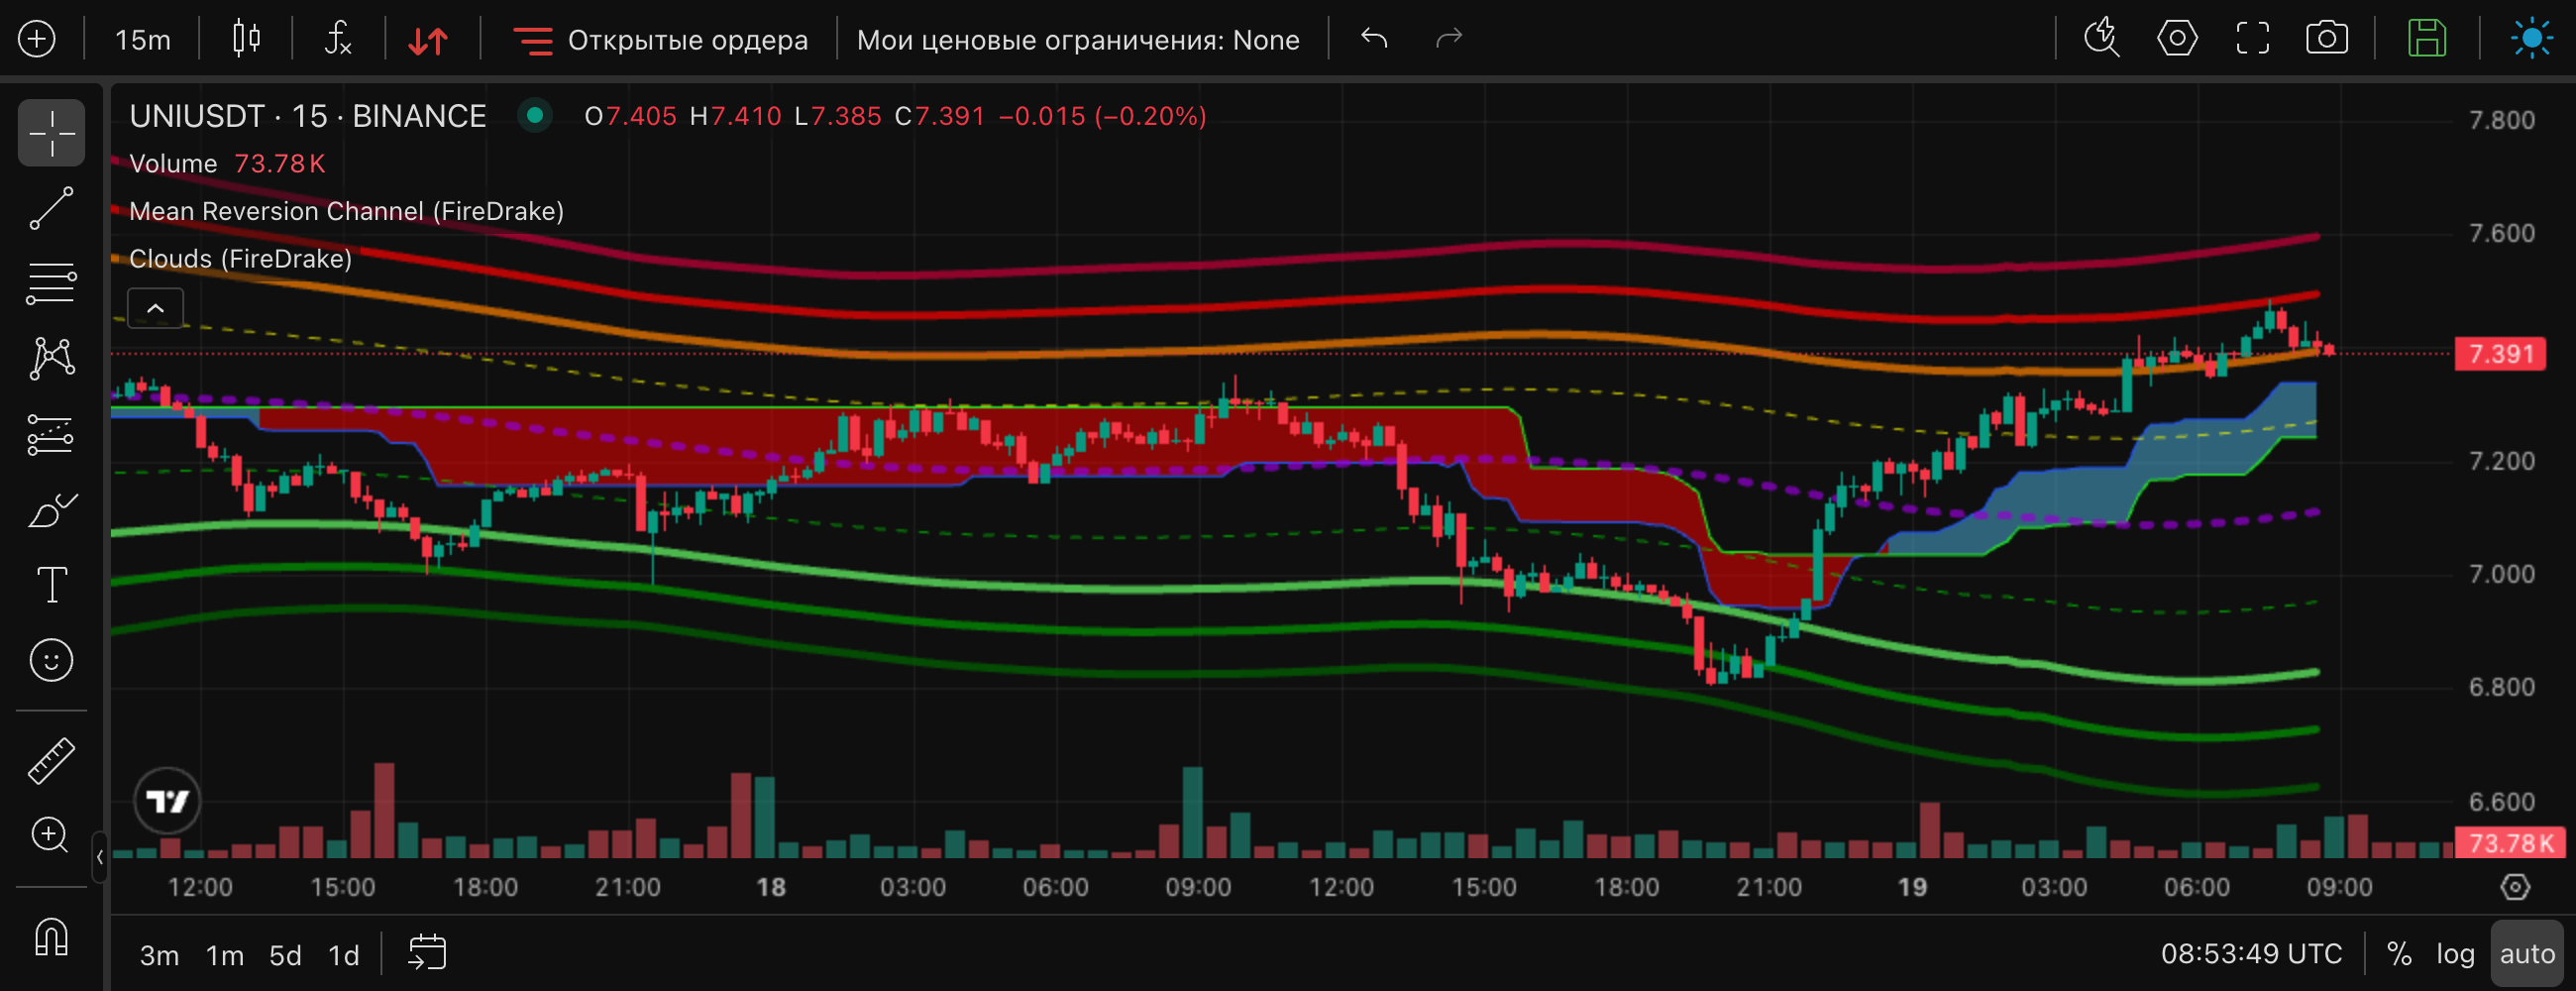Open the 15m timeframe selector
This screenshot has width=2576, height=991.
142,40
